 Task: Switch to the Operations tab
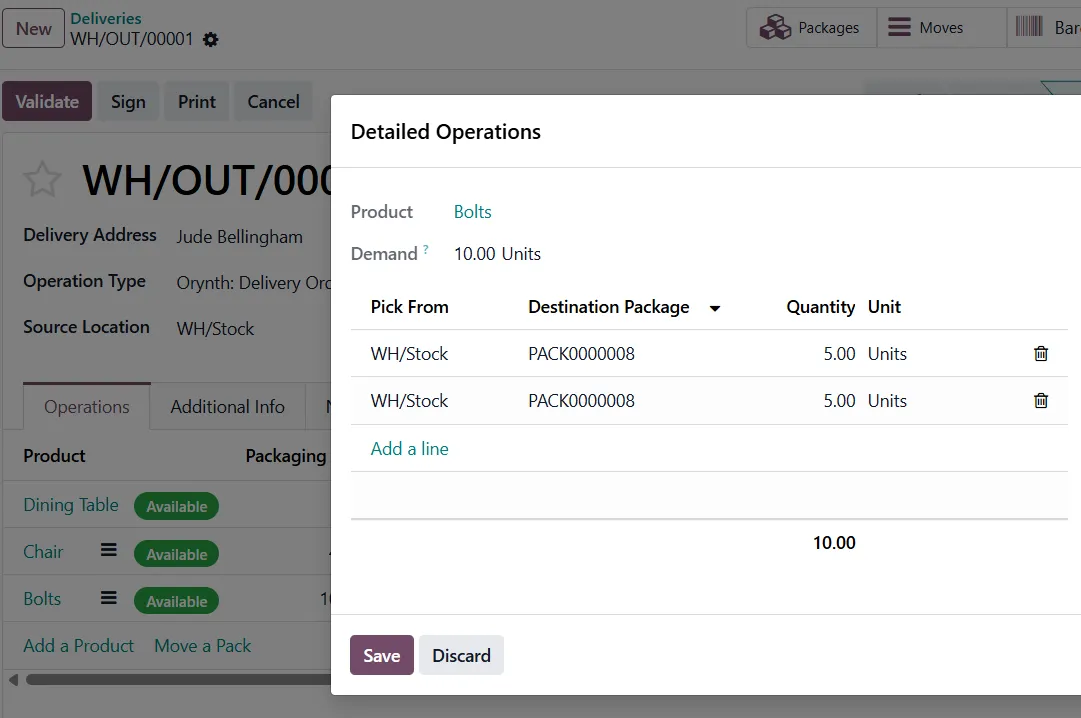point(87,407)
